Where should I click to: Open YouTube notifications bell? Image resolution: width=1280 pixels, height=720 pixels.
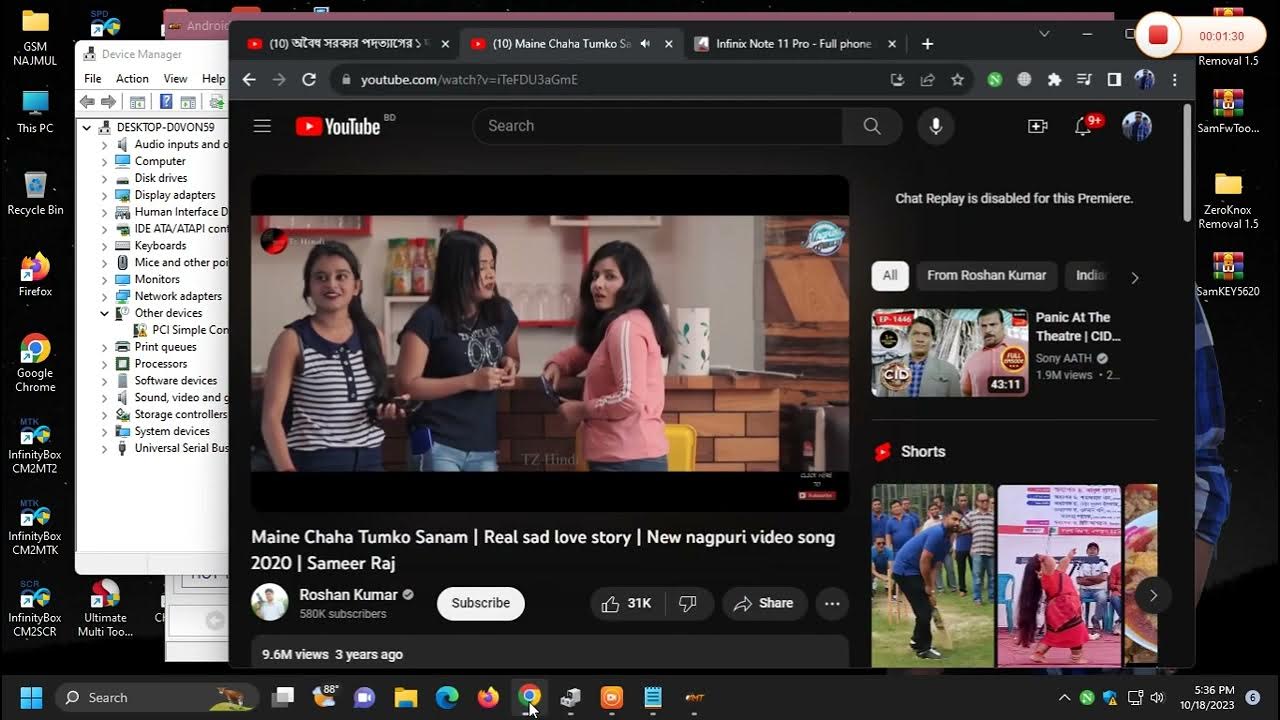[x=1083, y=126]
